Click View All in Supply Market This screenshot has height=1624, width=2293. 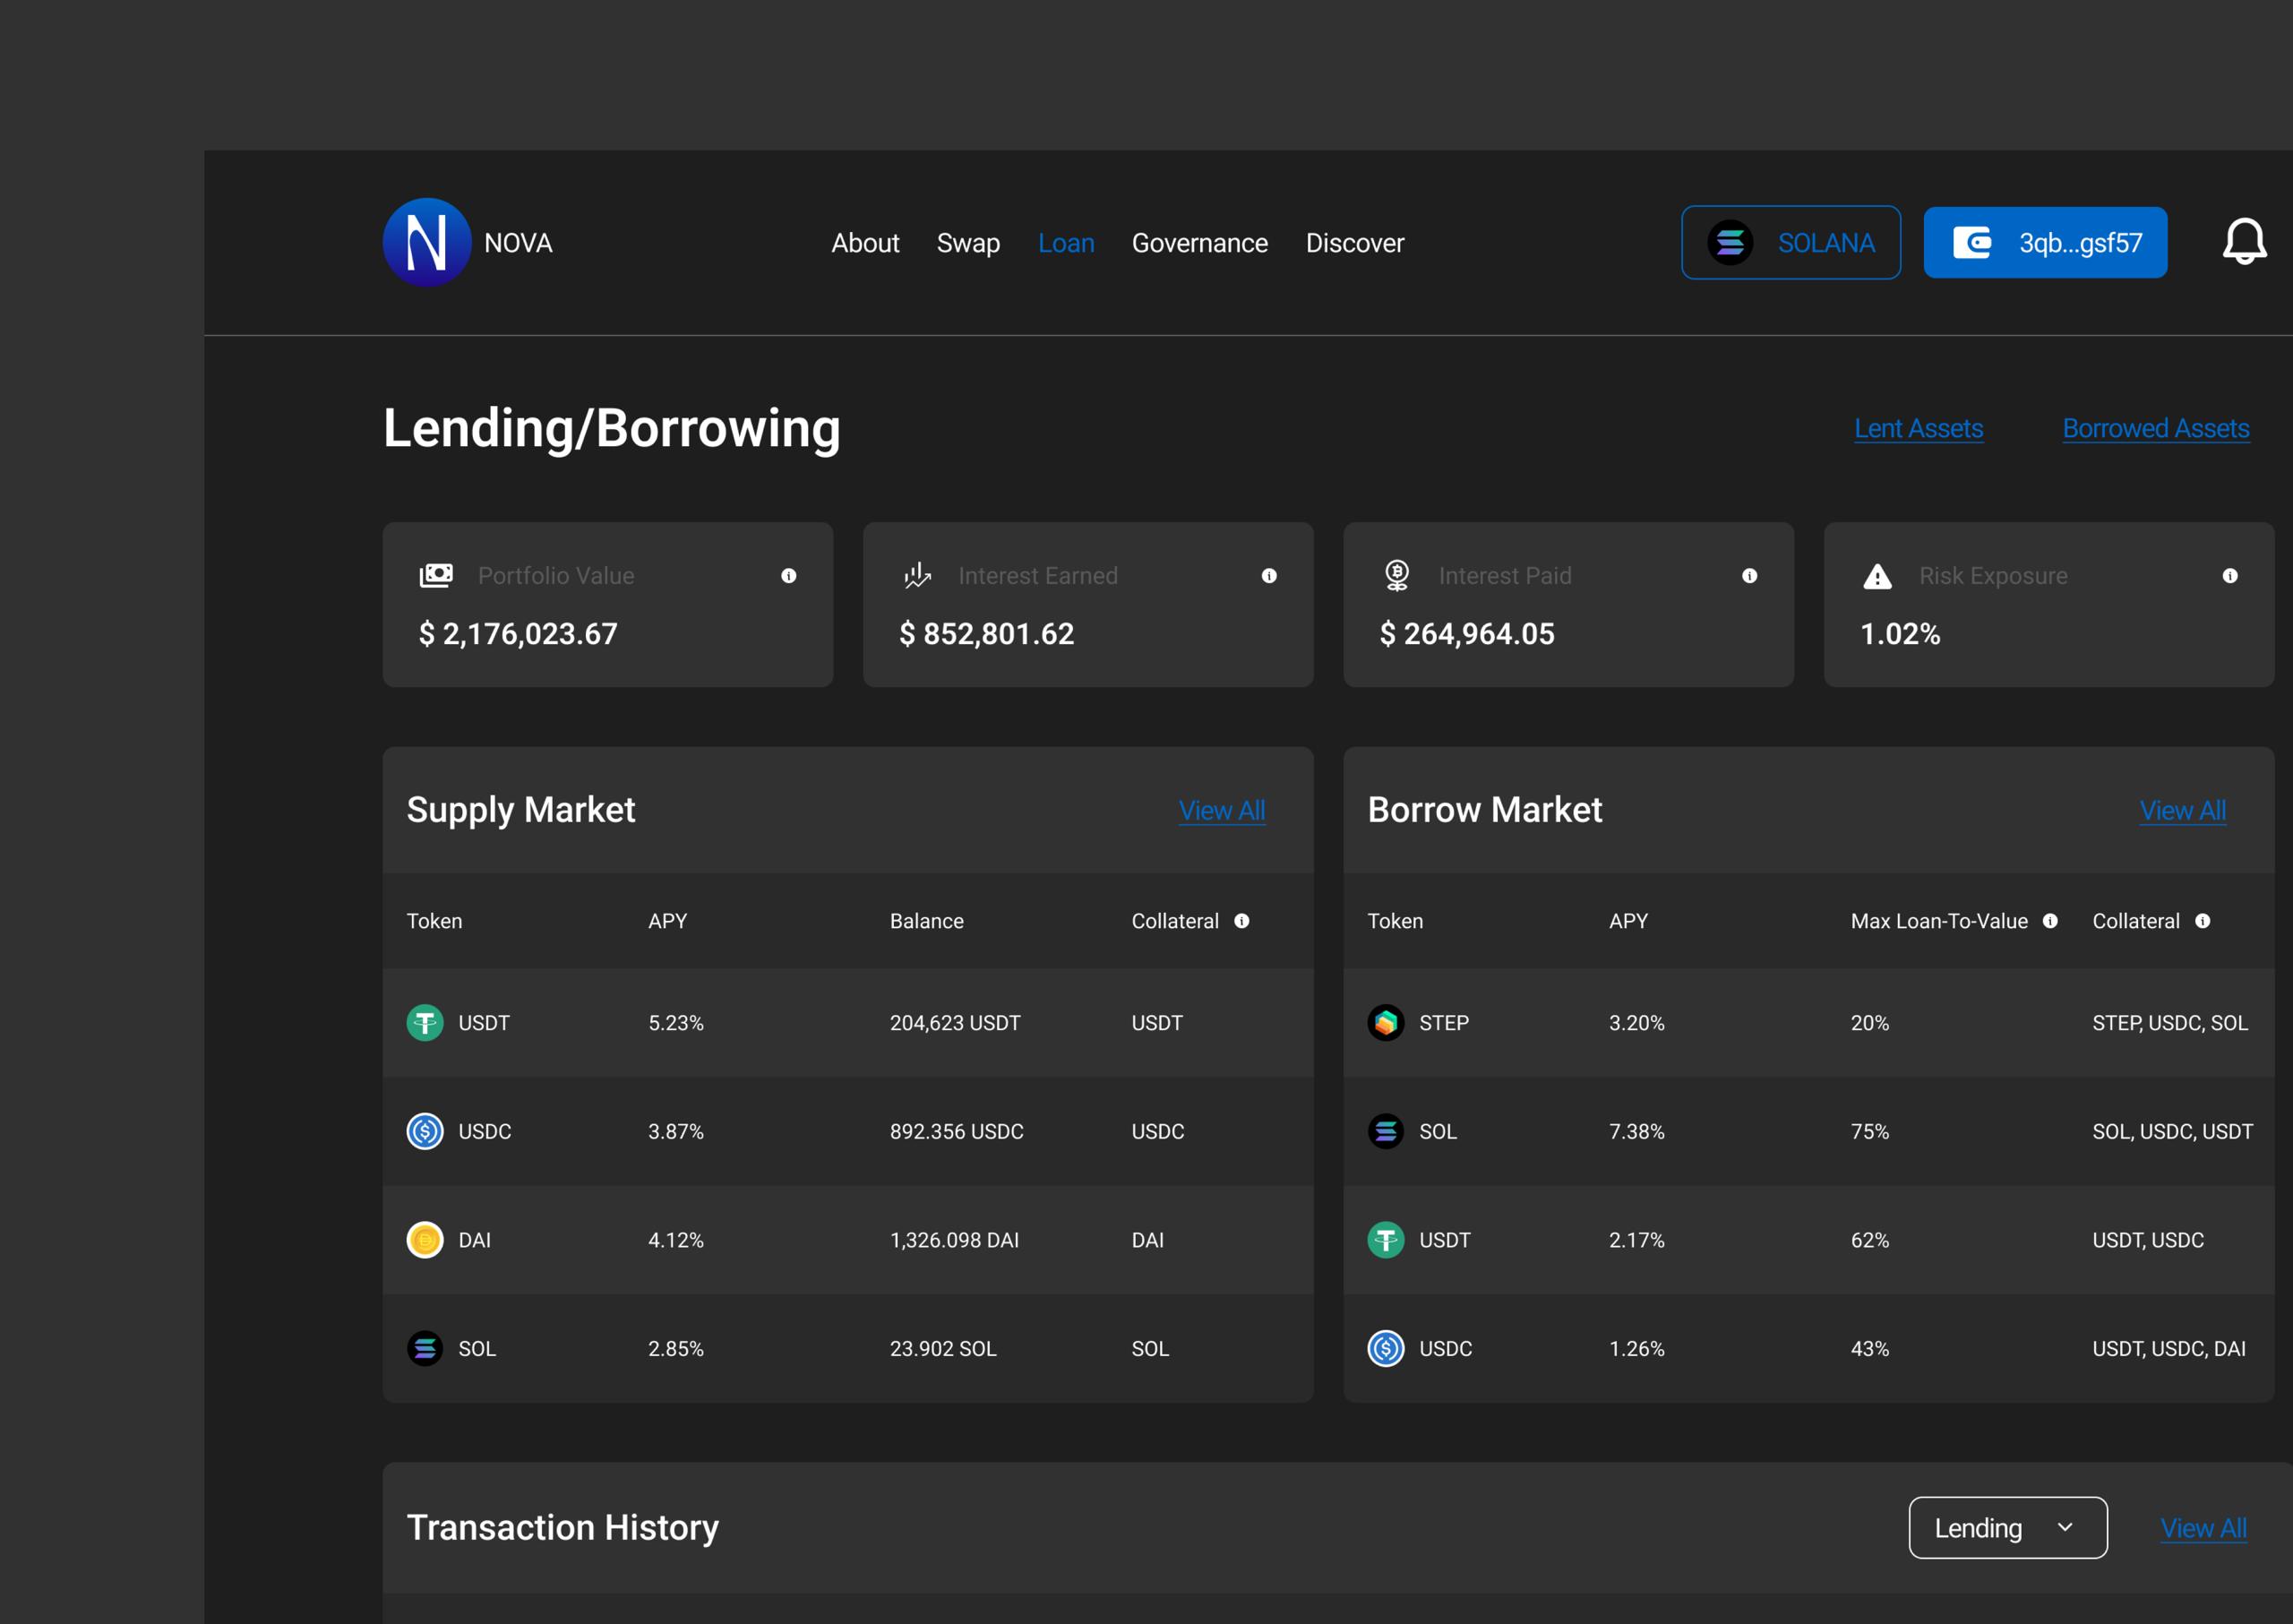point(1221,811)
